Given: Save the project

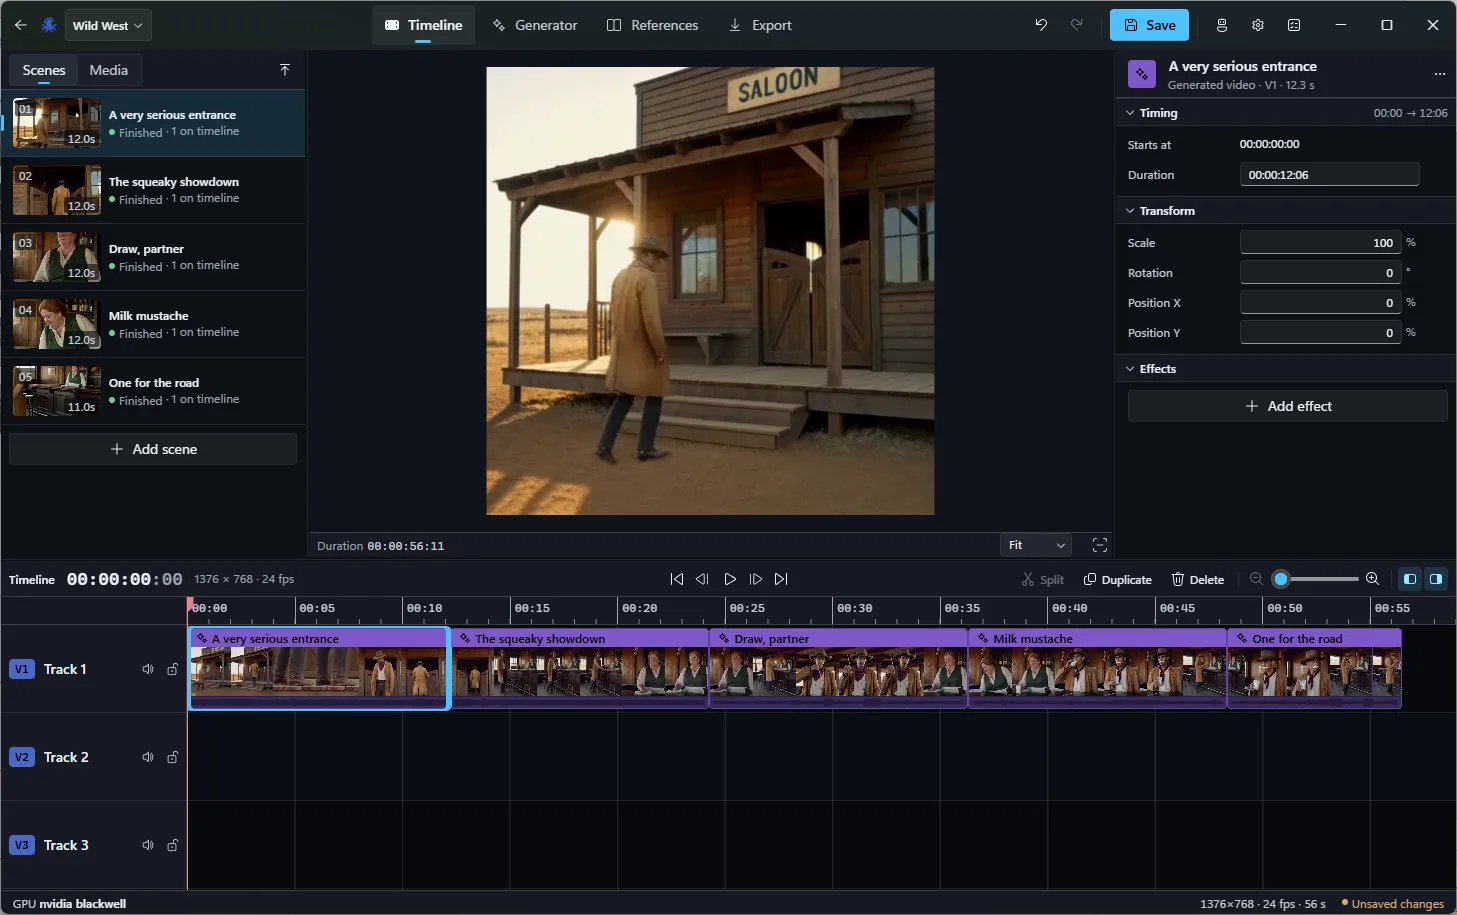Looking at the screenshot, I should click(1149, 25).
